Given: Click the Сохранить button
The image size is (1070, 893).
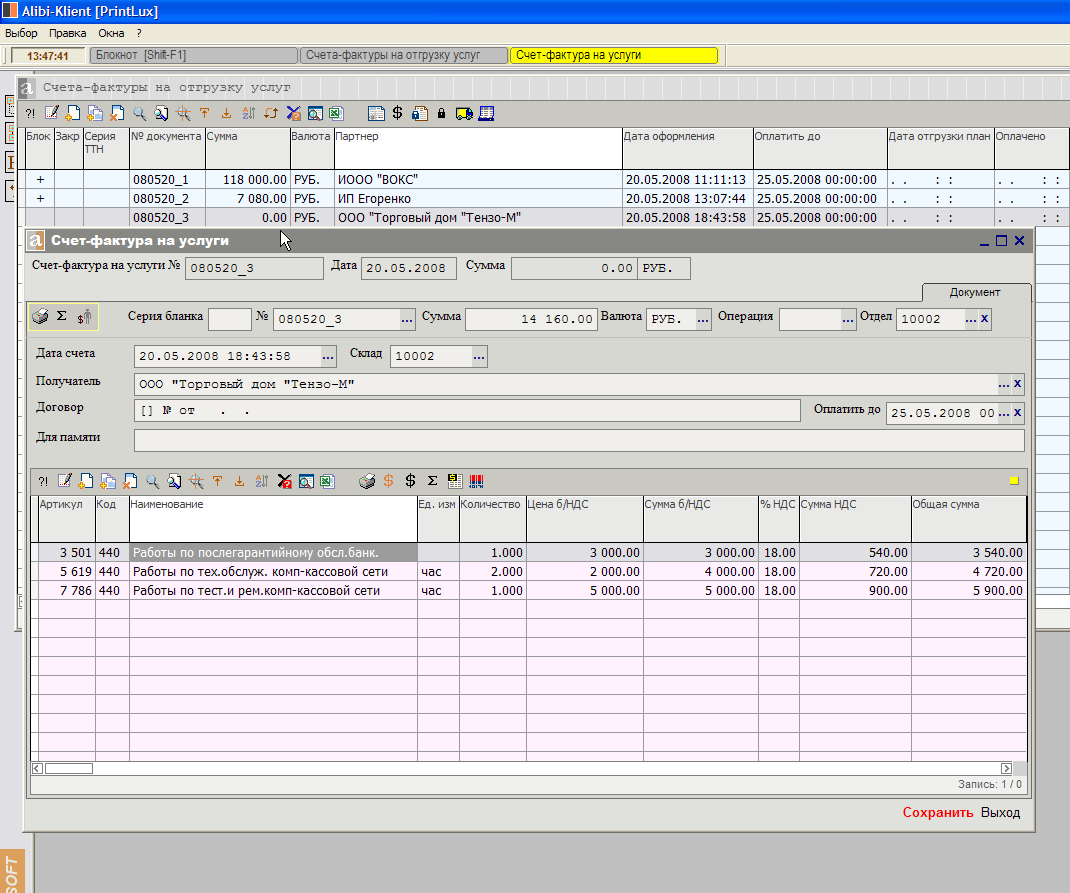Looking at the screenshot, I should coord(938,813).
